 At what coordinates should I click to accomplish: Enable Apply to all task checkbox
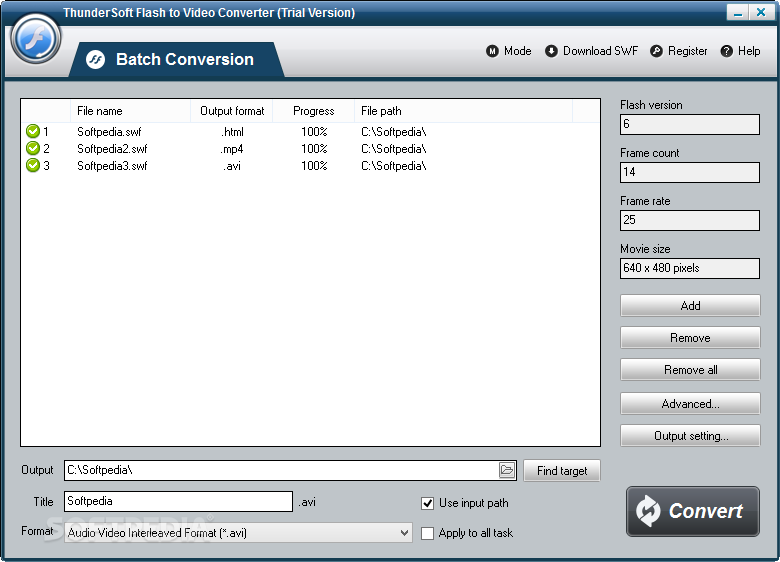point(427,533)
